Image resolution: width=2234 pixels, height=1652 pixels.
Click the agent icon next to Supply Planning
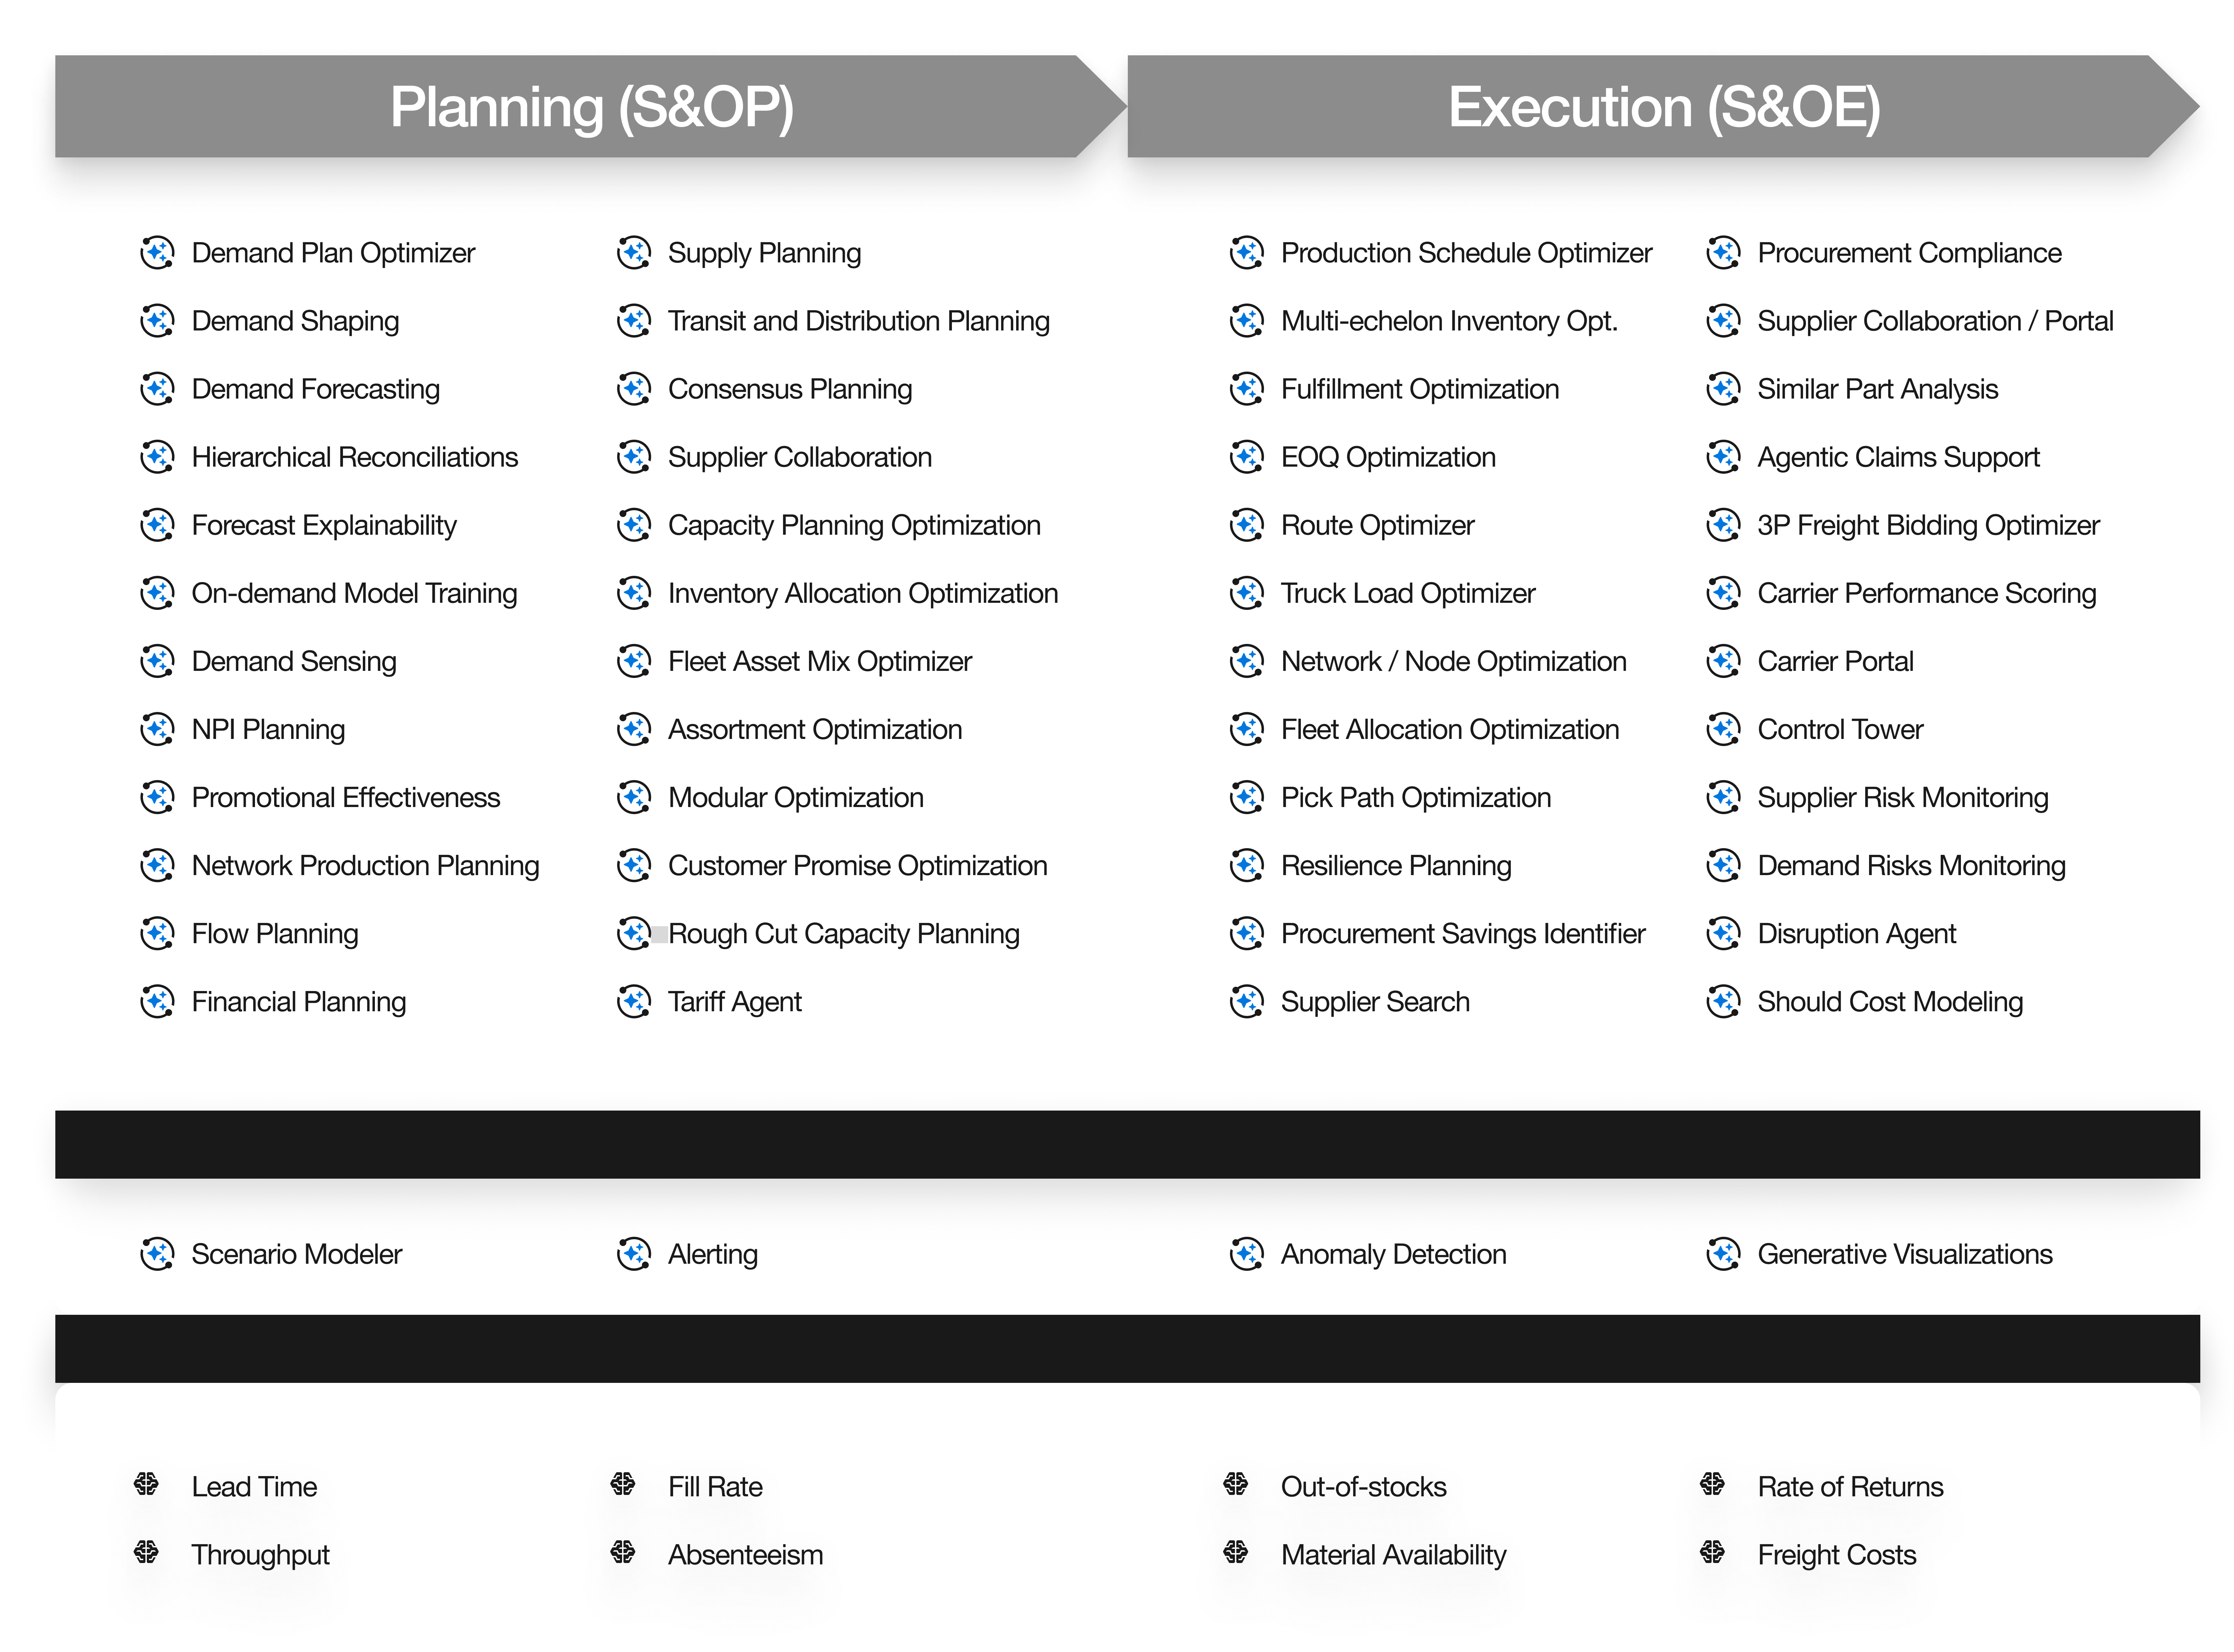(634, 253)
